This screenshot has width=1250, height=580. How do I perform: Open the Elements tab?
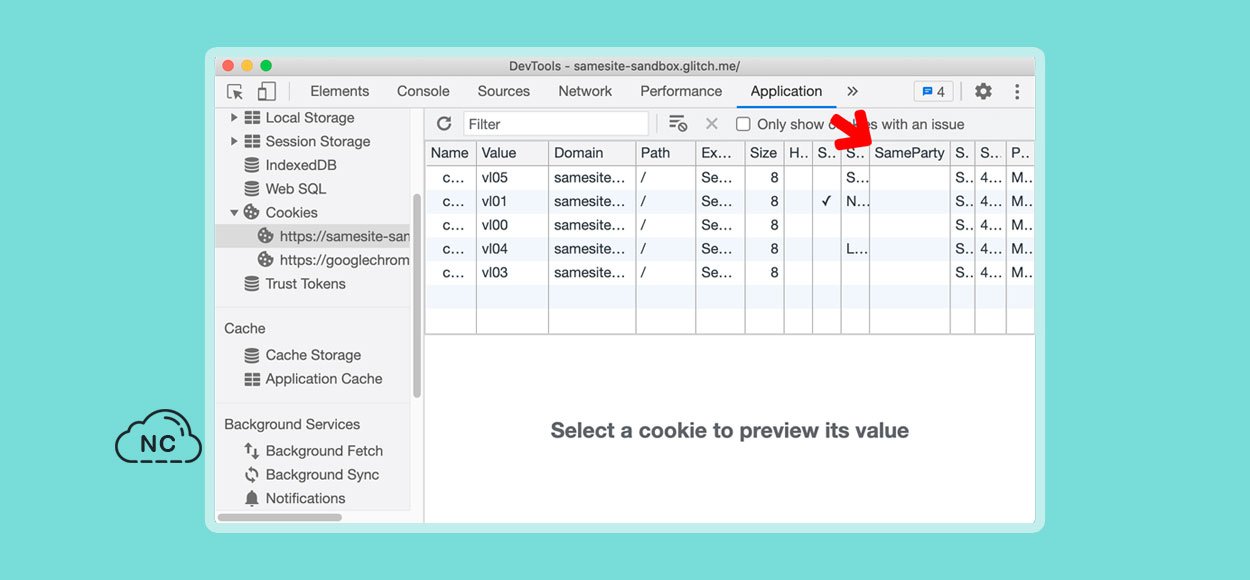click(x=340, y=91)
